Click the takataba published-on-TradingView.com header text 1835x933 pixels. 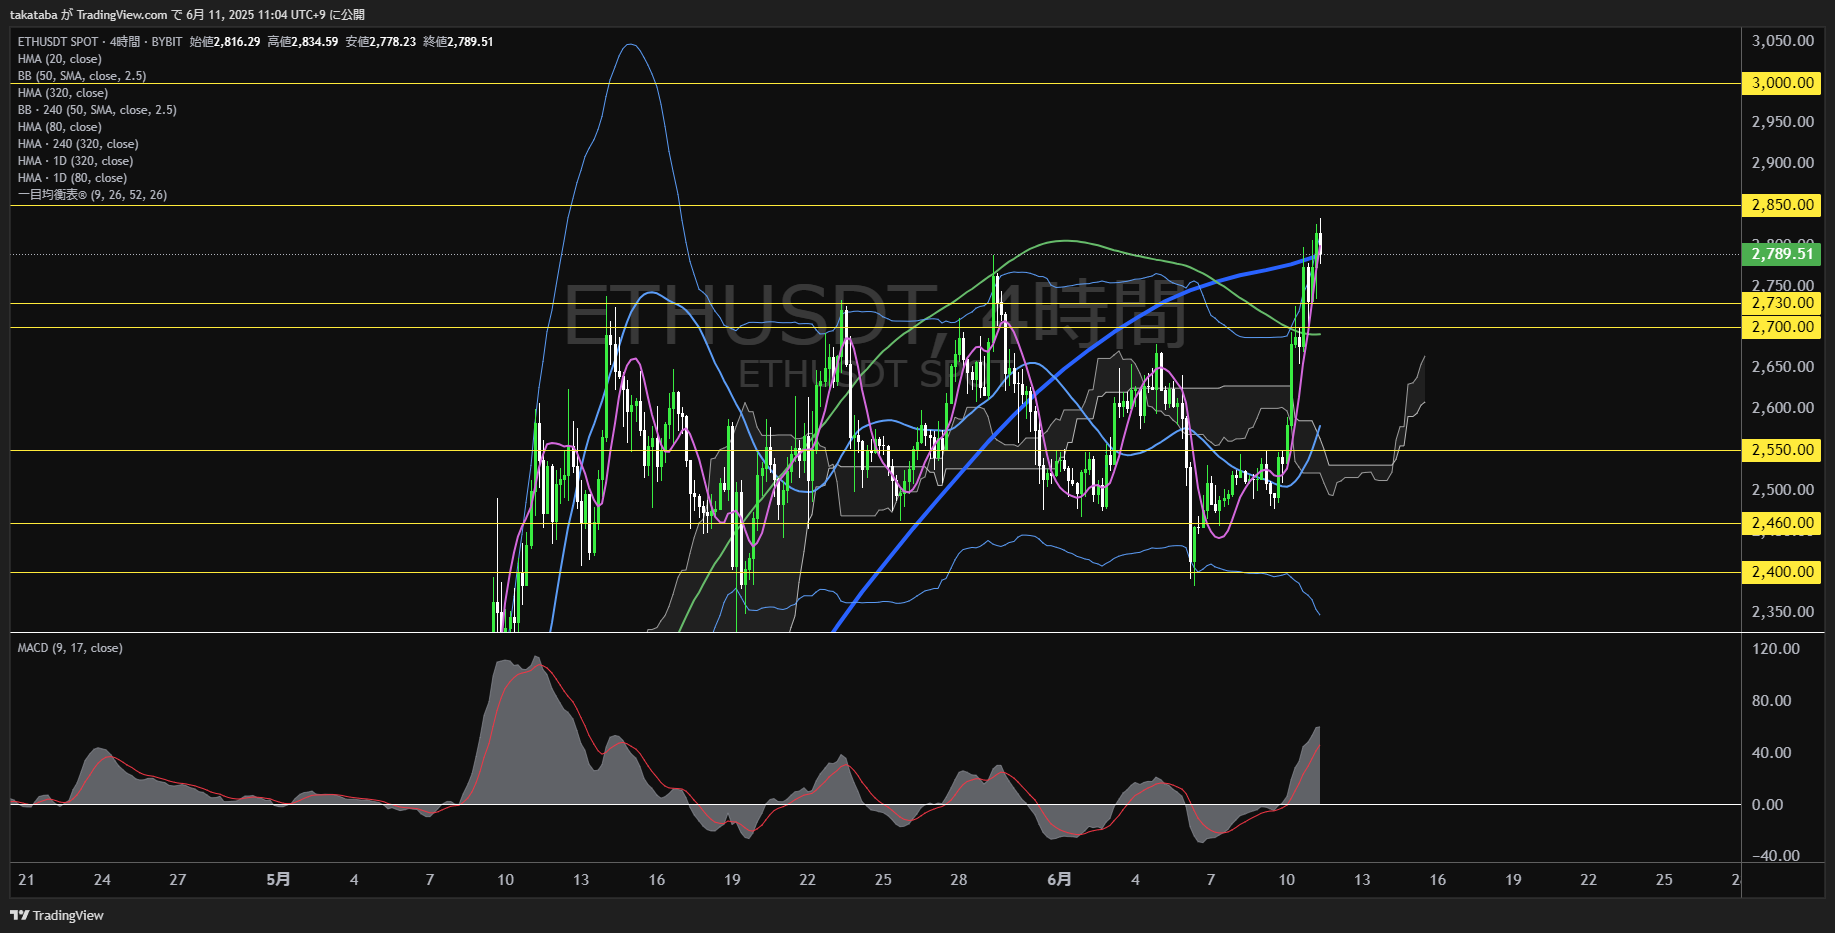coord(187,15)
